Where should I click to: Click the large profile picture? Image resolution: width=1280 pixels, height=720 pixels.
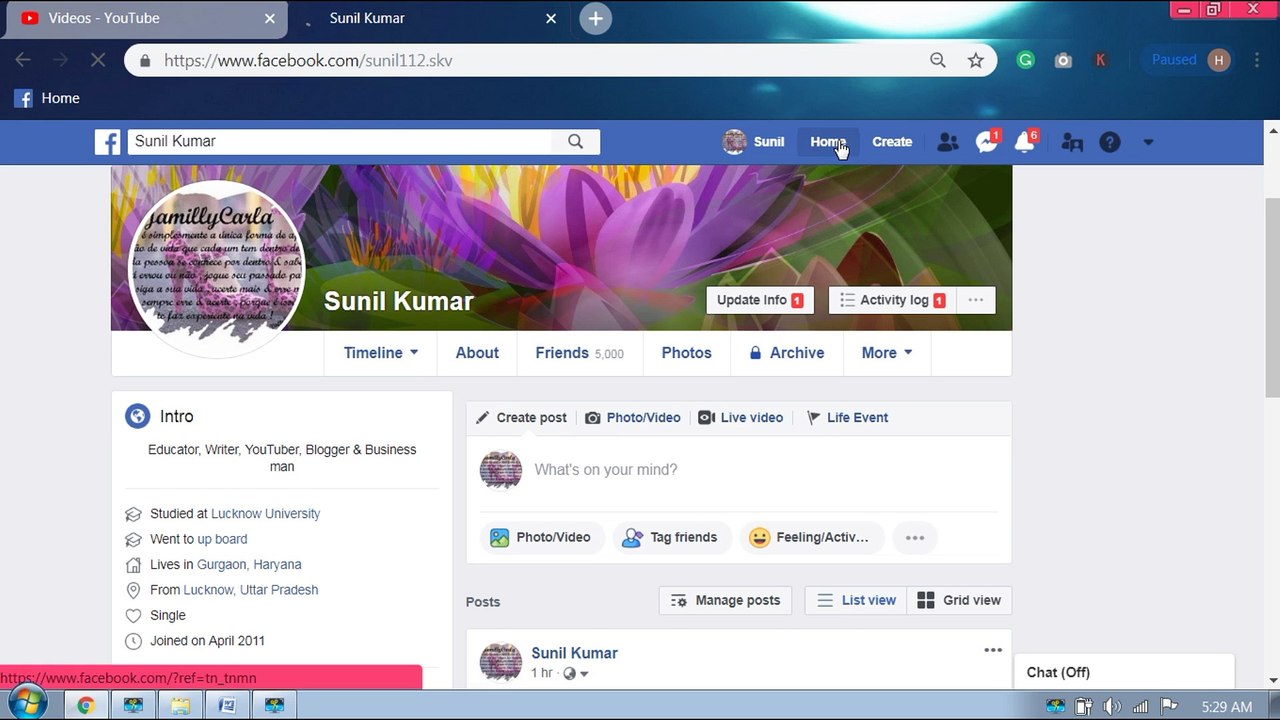pos(216,266)
